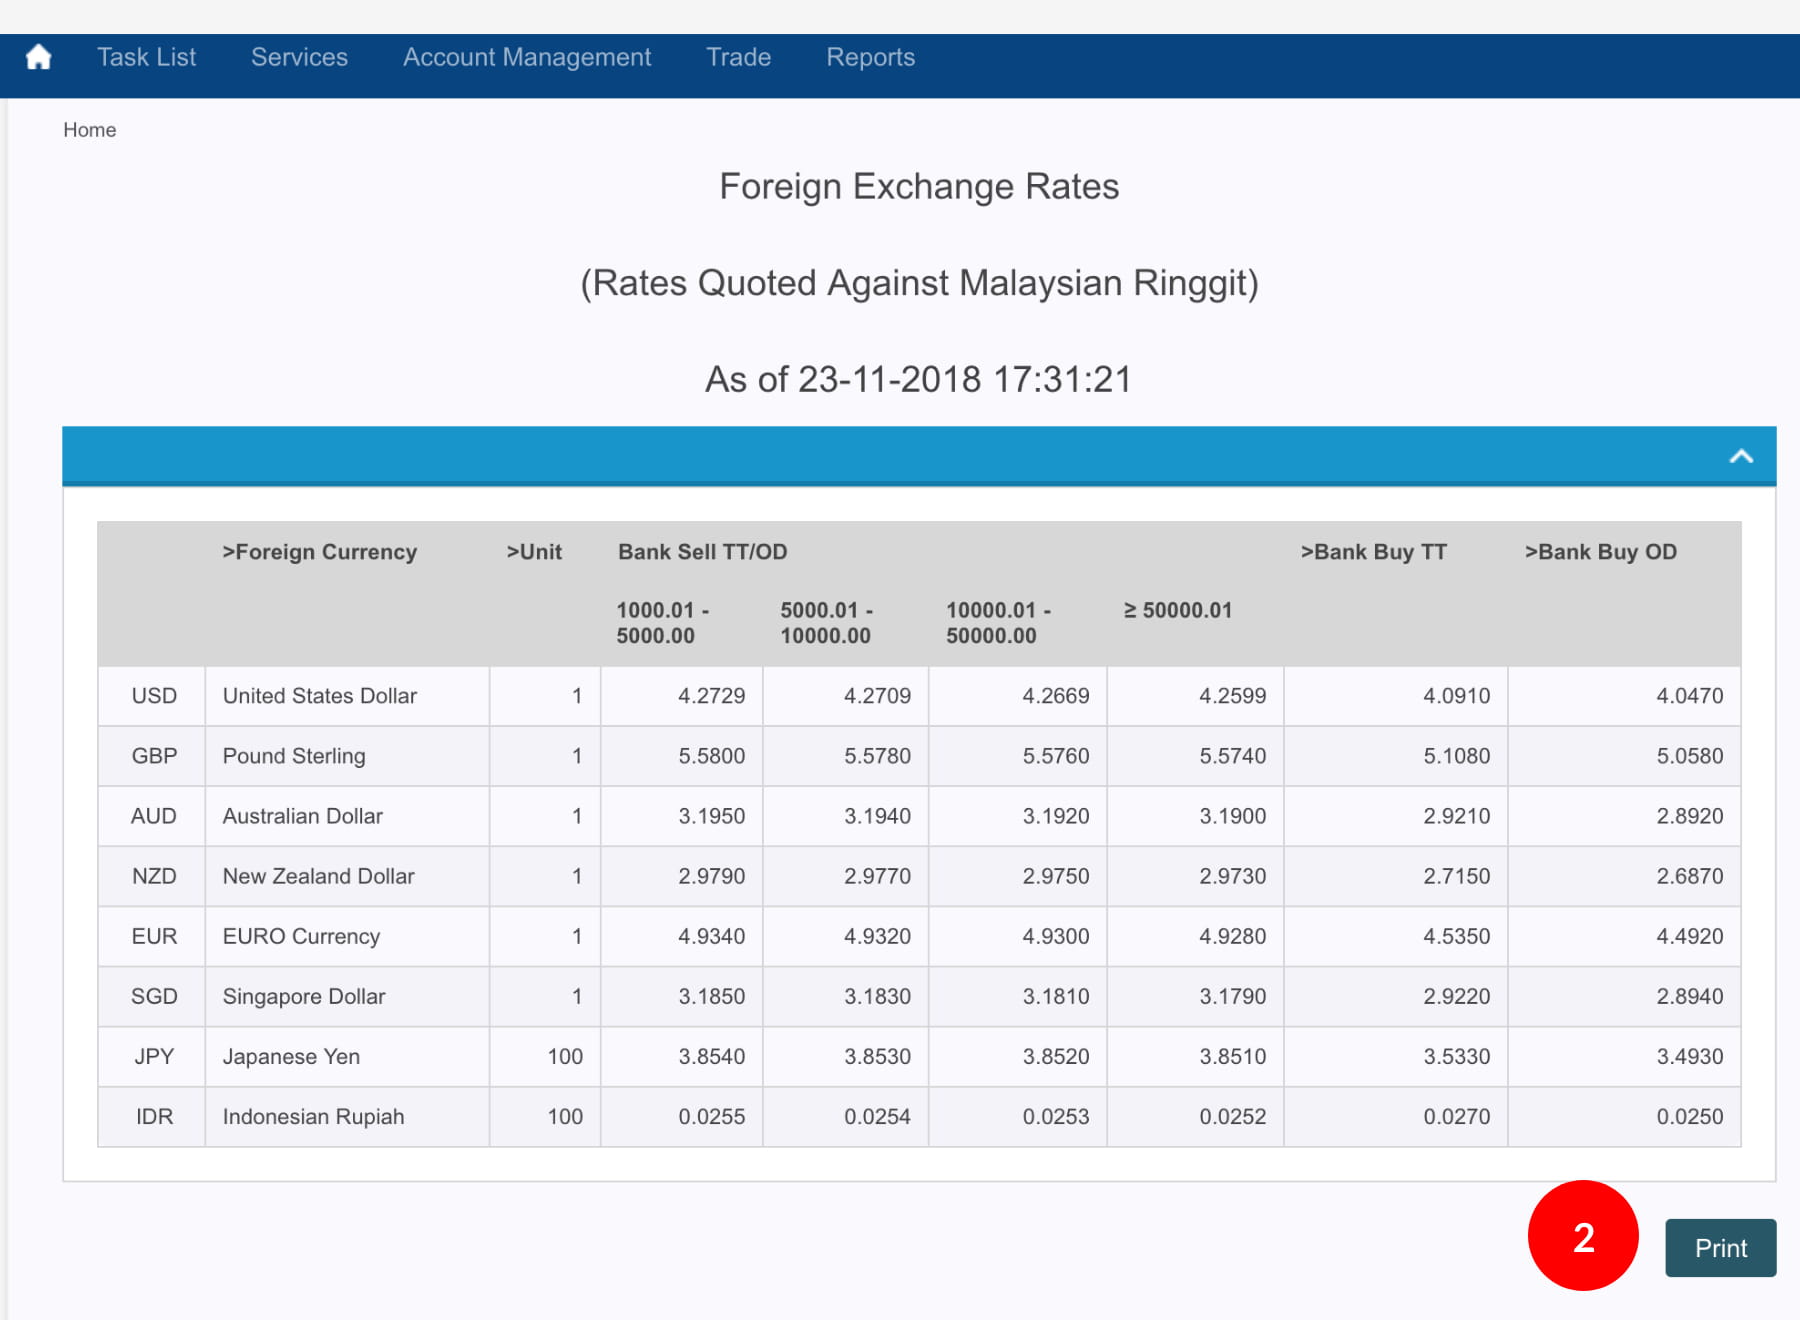Open the Services menu
This screenshot has width=1800, height=1320.
[x=299, y=58]
